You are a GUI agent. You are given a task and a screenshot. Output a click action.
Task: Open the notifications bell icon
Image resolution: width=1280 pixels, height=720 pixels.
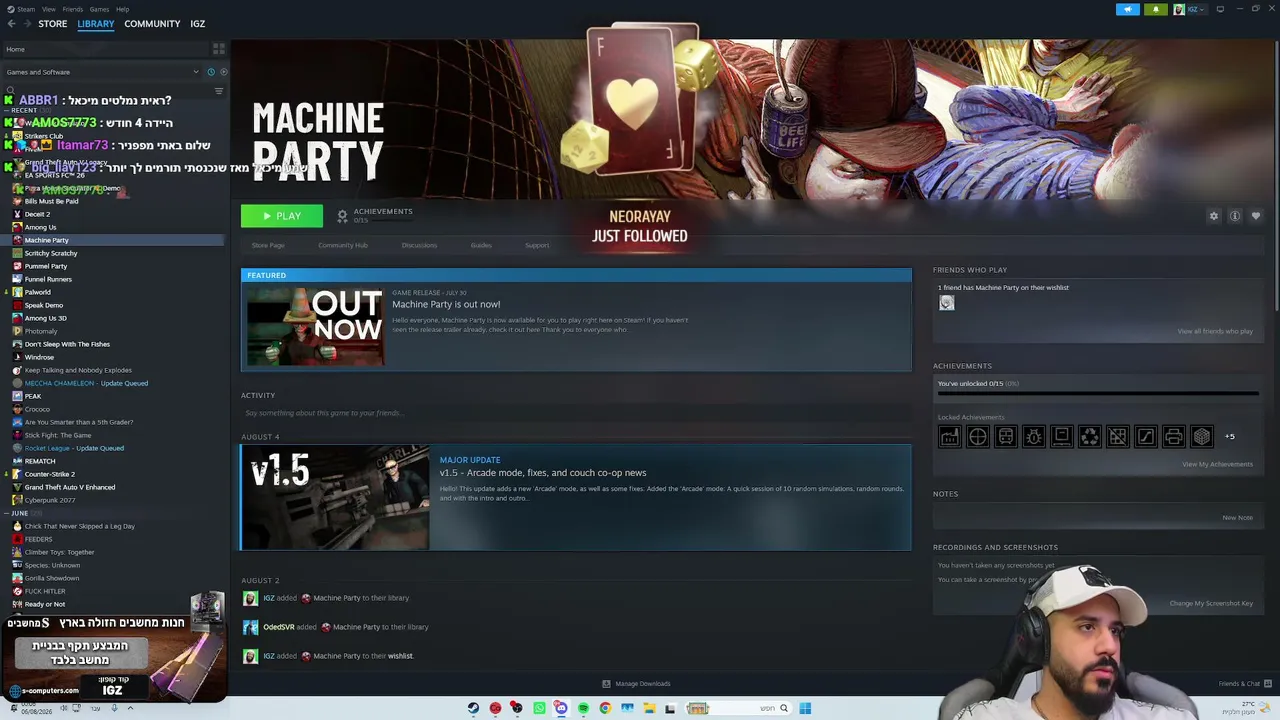point(1155,9)
